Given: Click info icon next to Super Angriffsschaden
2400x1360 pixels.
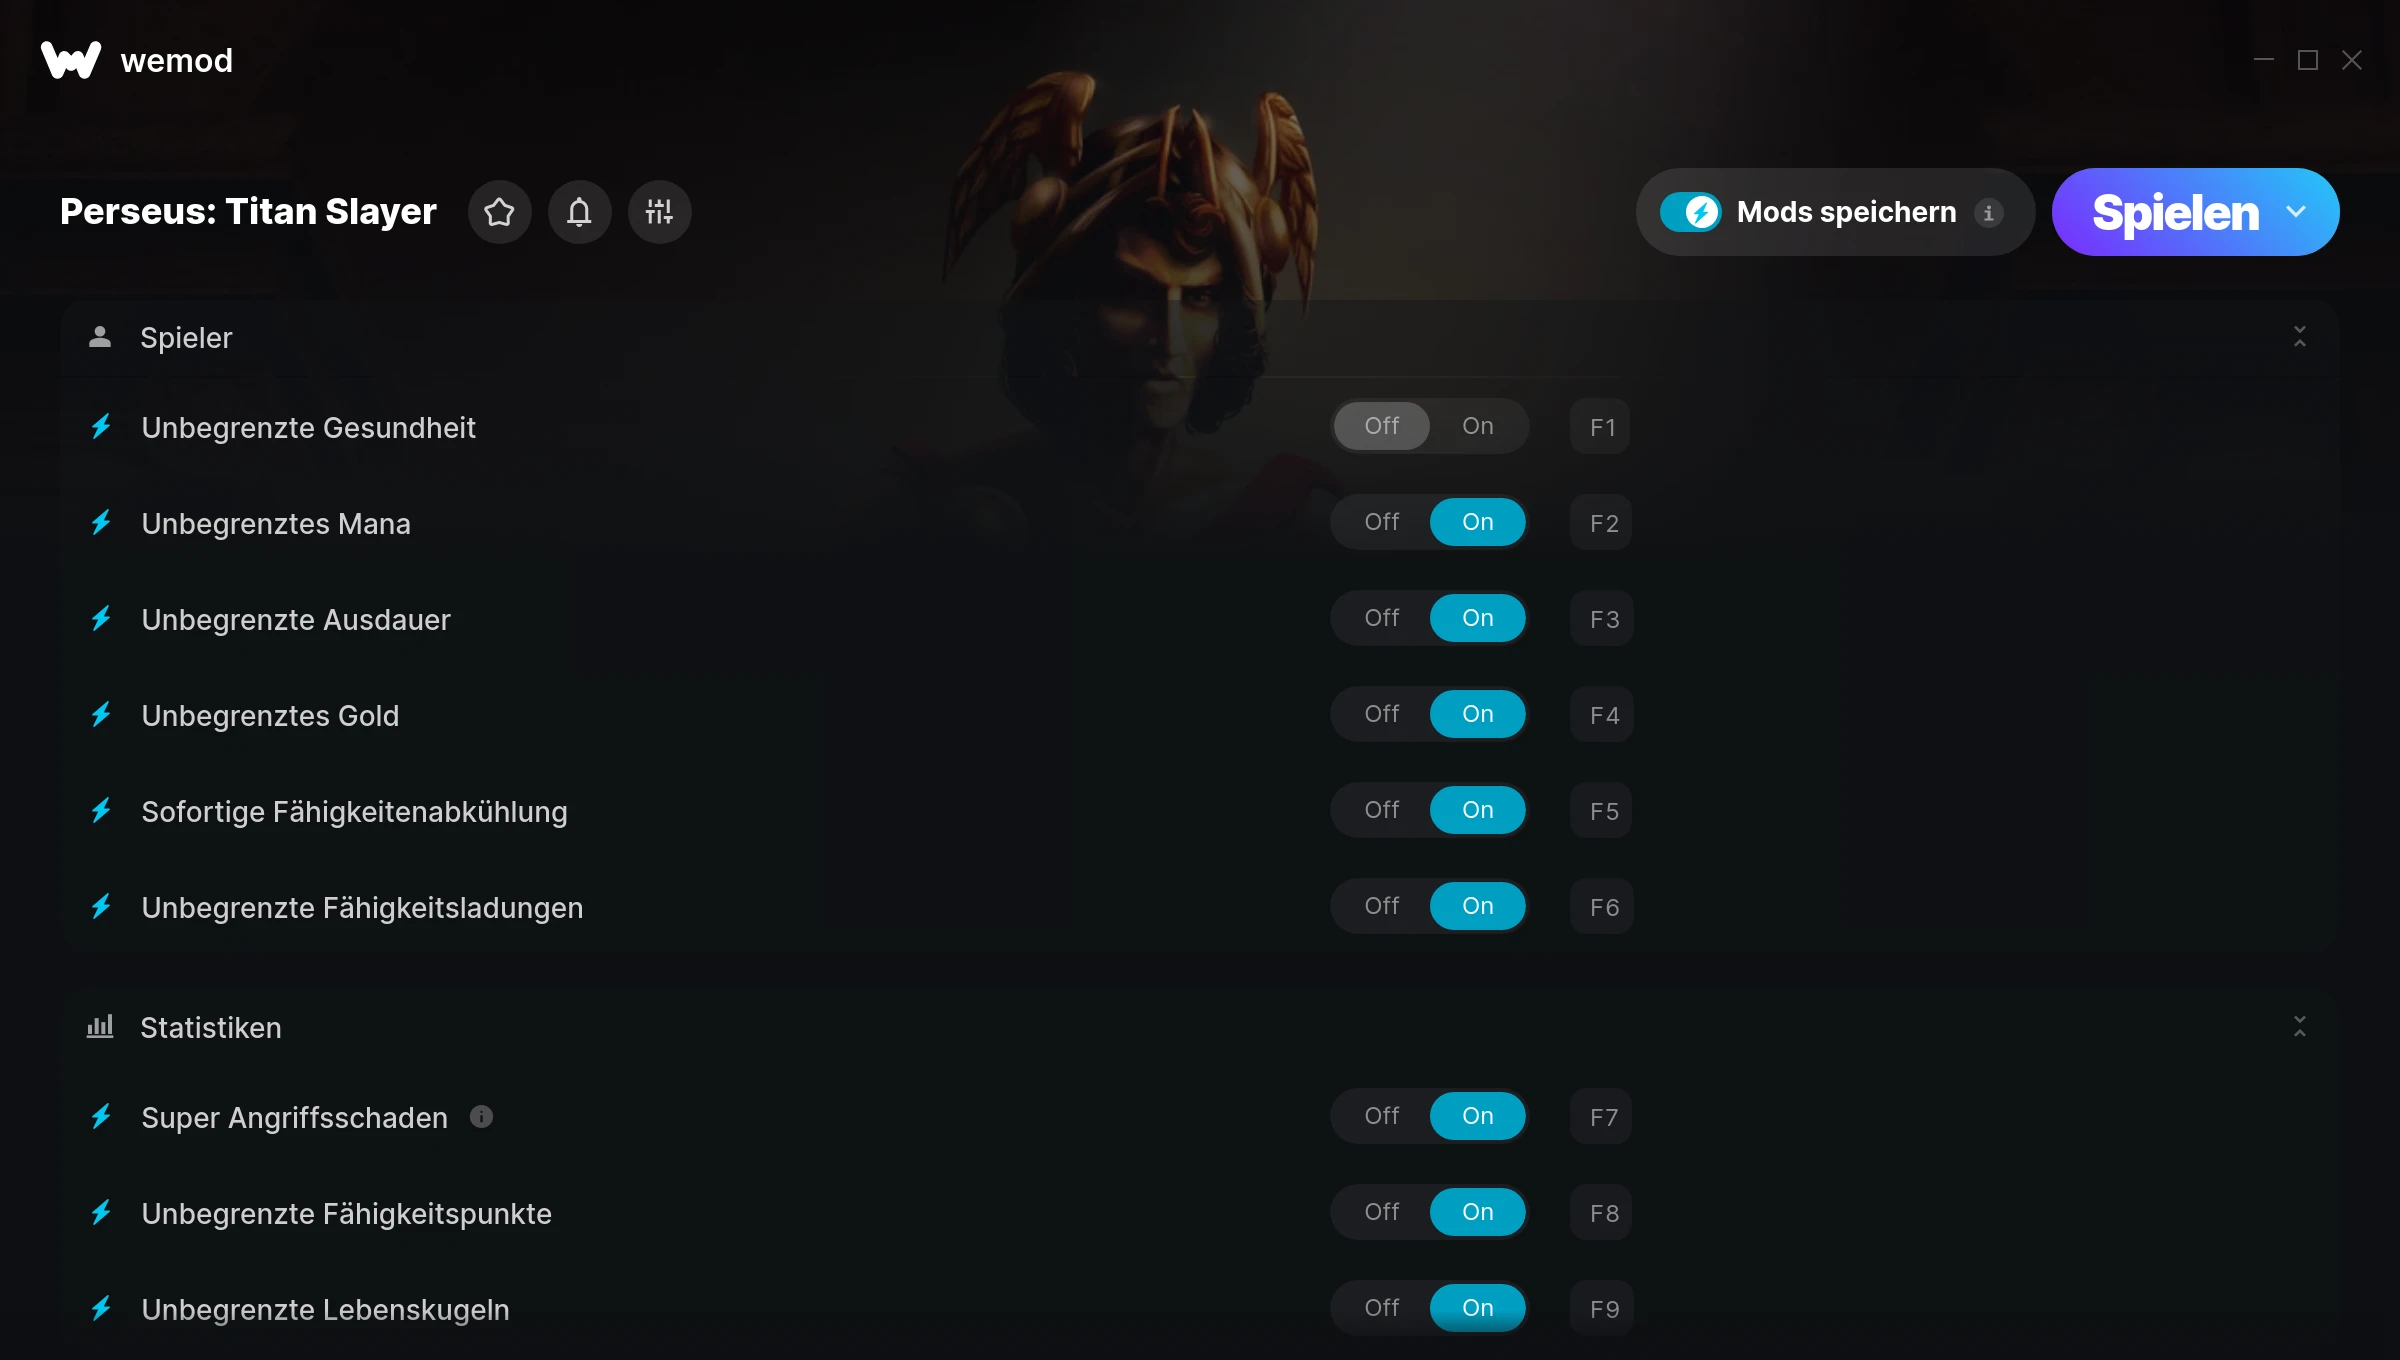Looking at the screenshot, I should (x=481, y=1117).
